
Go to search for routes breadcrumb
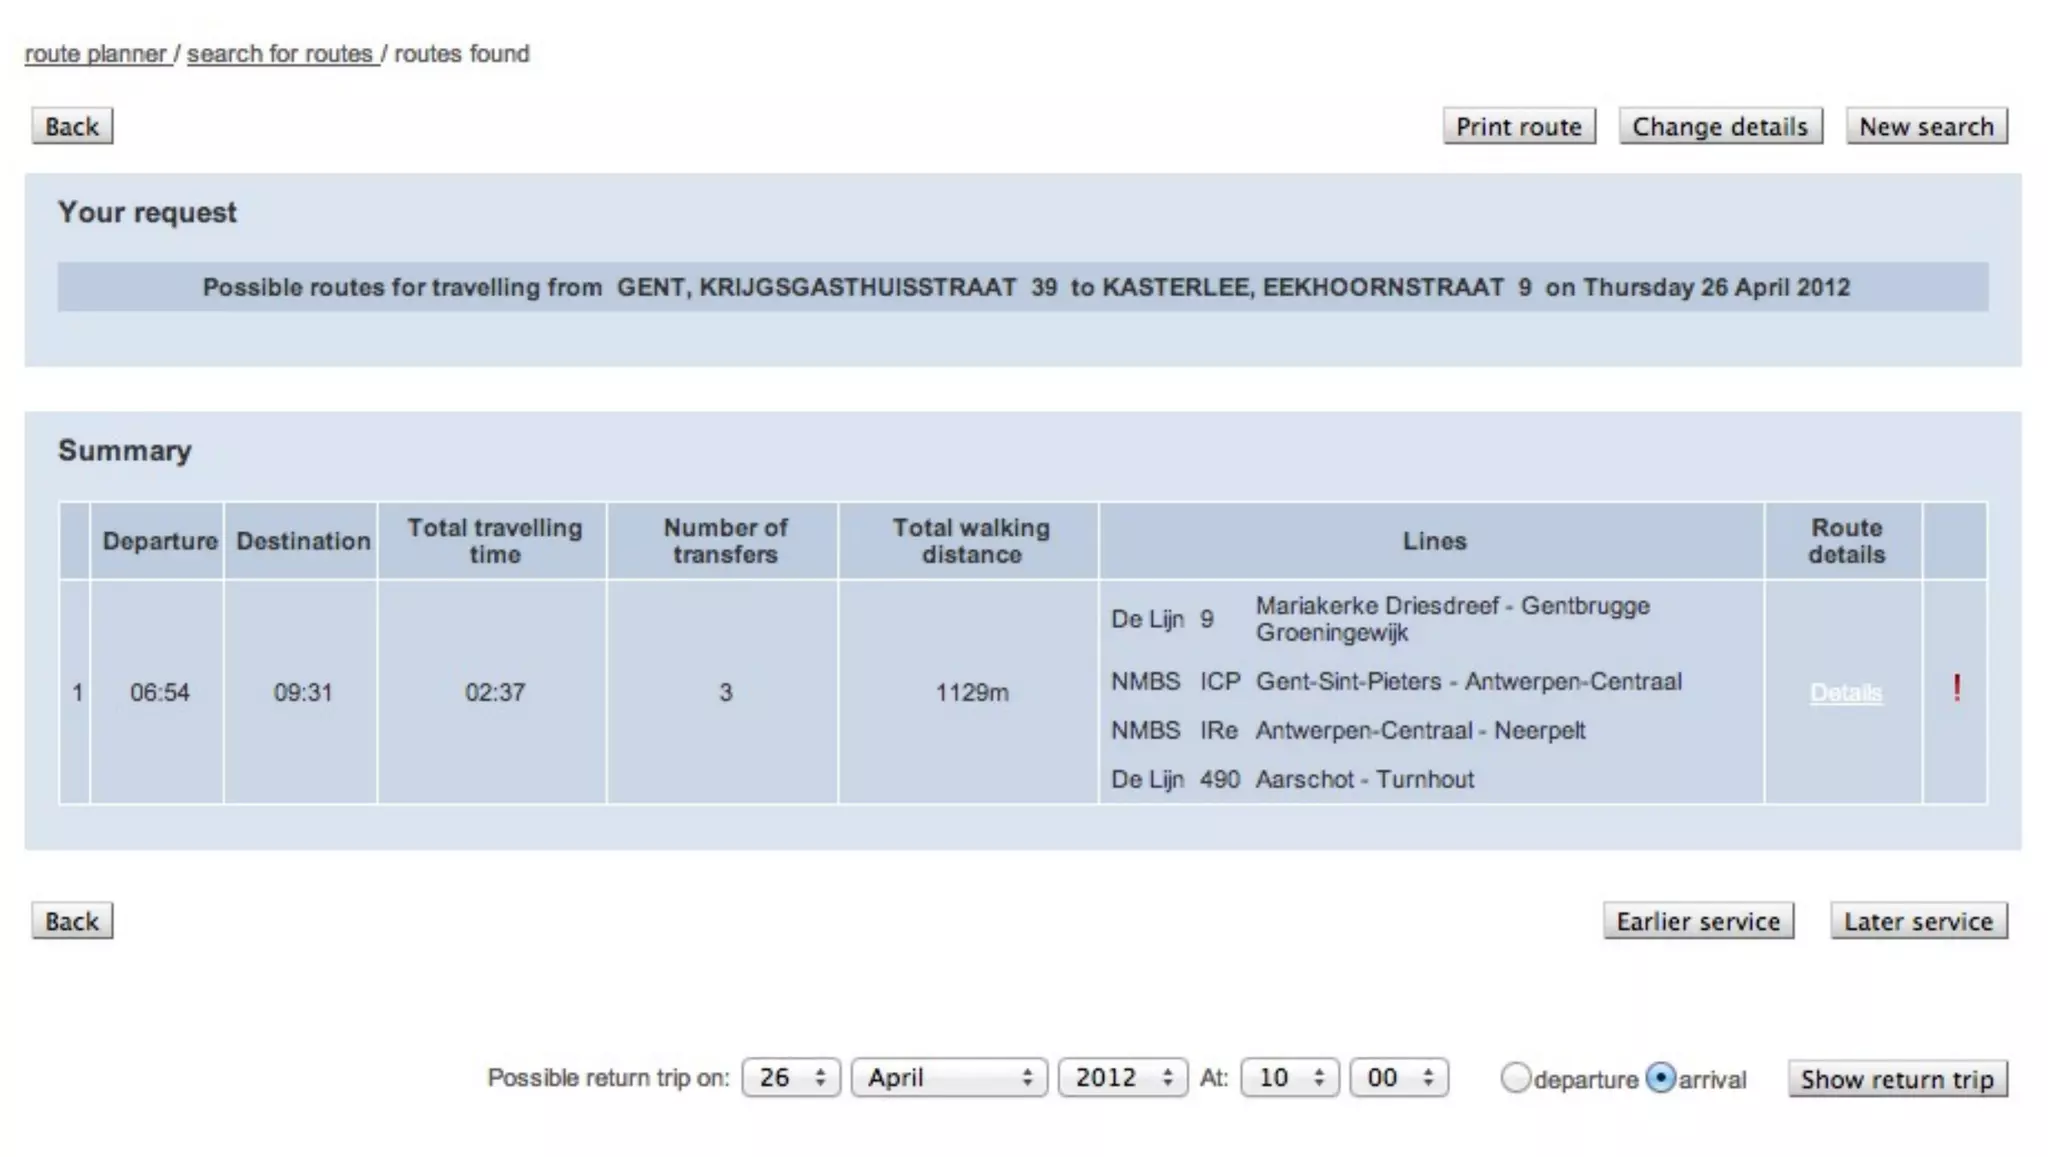pyautogui.click(x=280, y=54)
